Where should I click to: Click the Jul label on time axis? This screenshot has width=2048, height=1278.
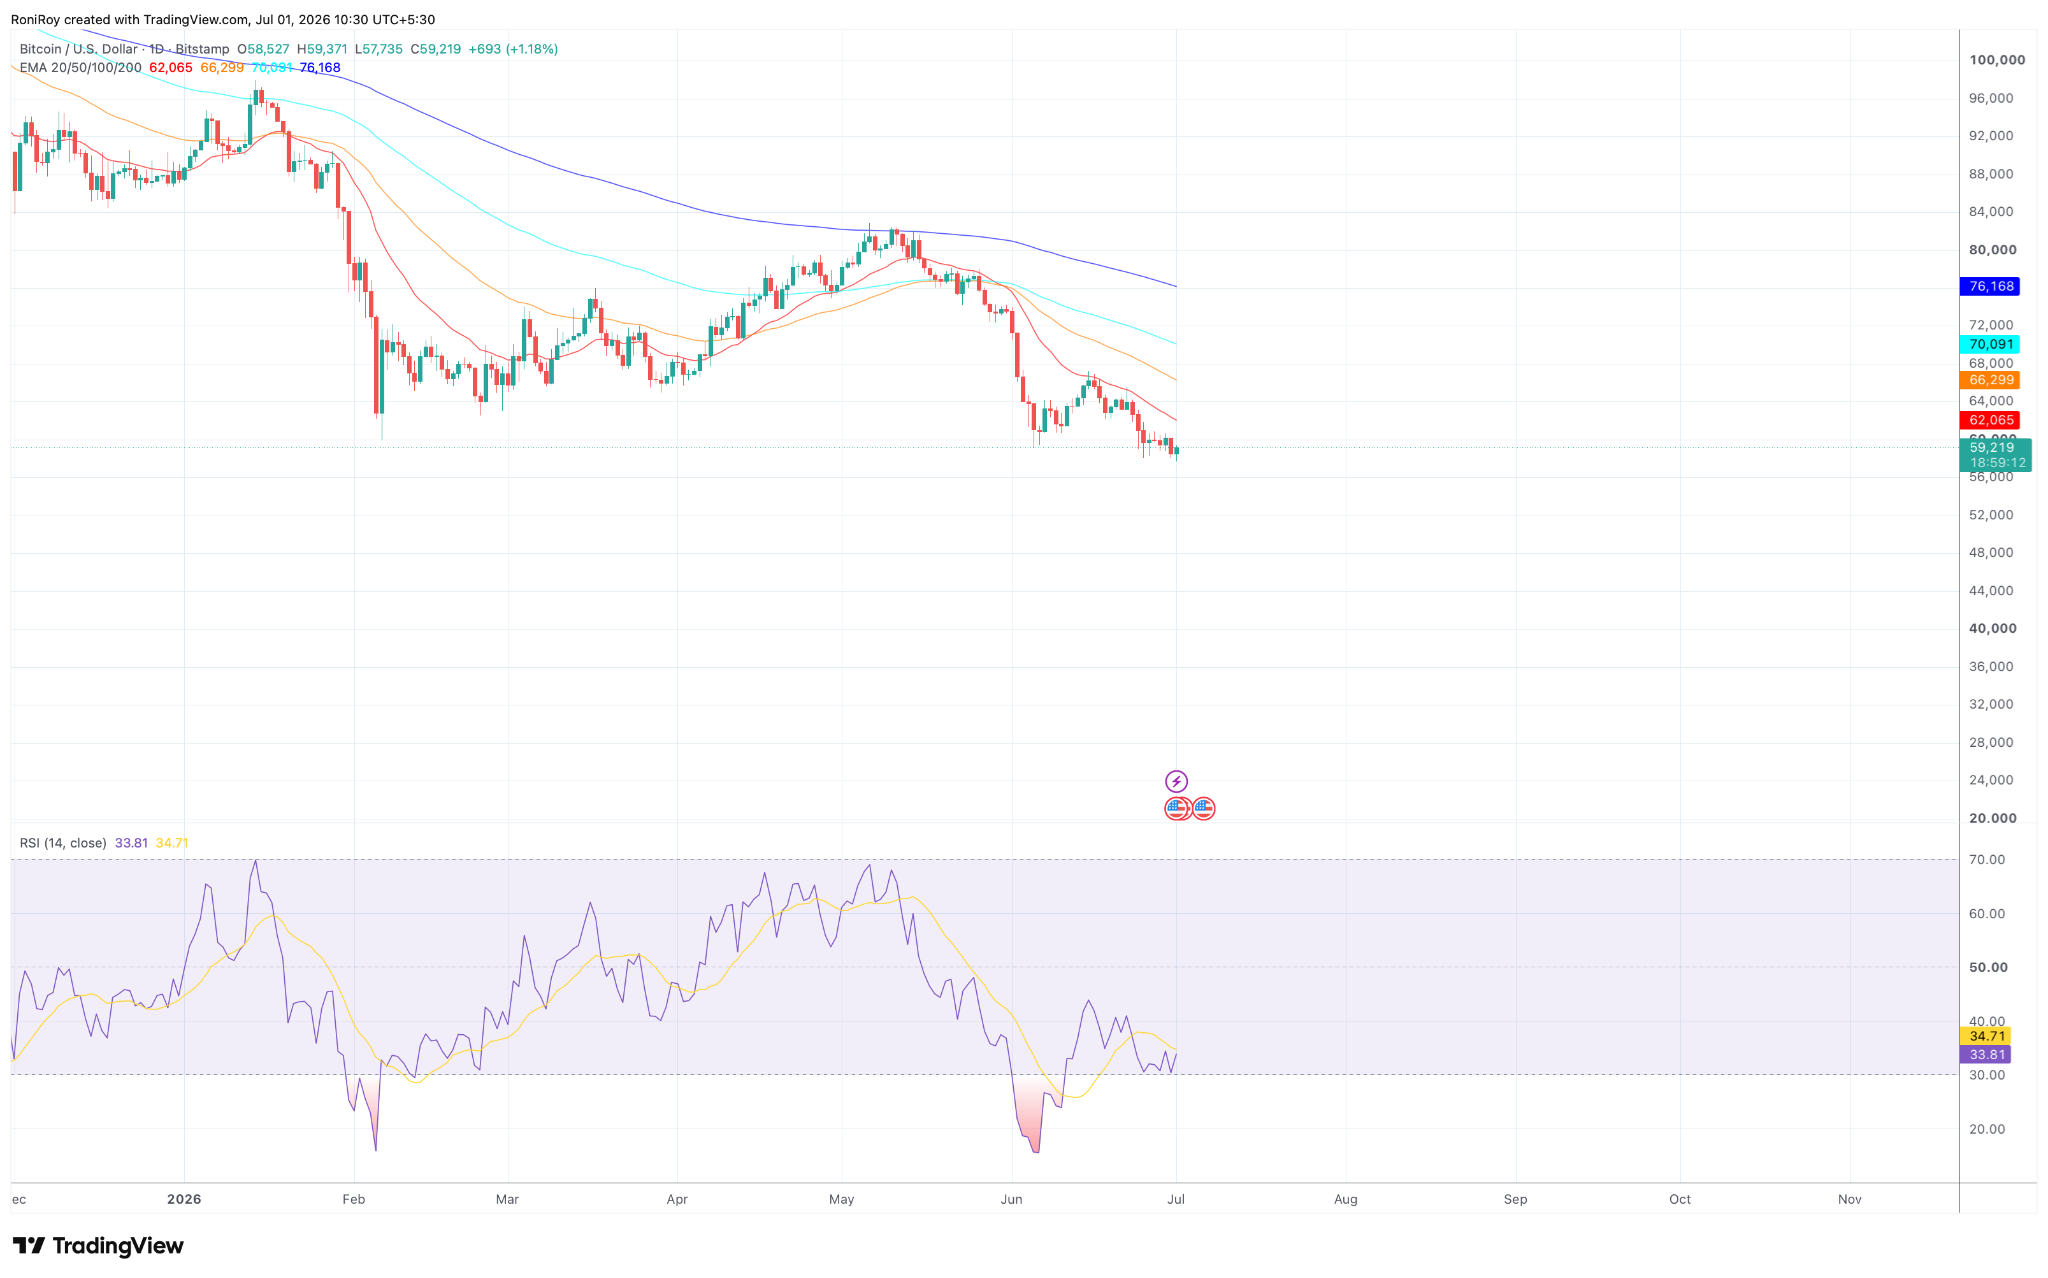pyautogui.click(x=1177, y=1200)
